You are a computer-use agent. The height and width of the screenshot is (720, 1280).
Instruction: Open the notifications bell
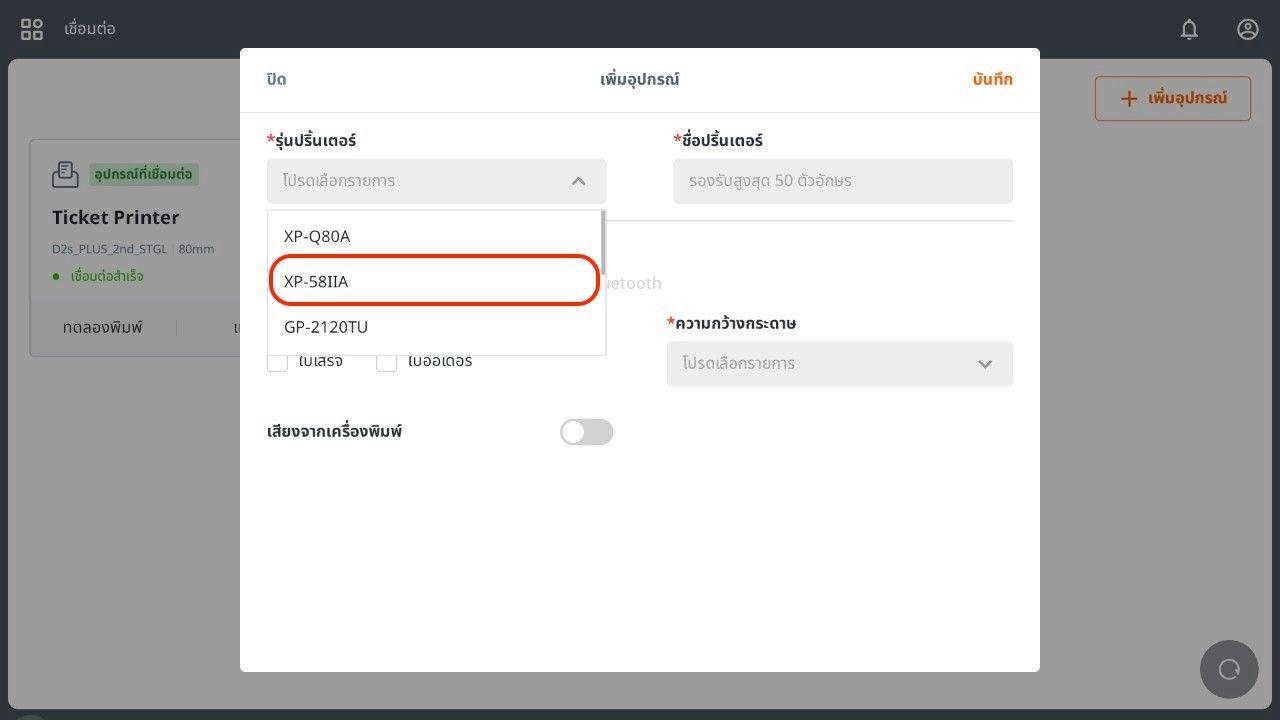pyautogui.click(x=1189, y=29)
